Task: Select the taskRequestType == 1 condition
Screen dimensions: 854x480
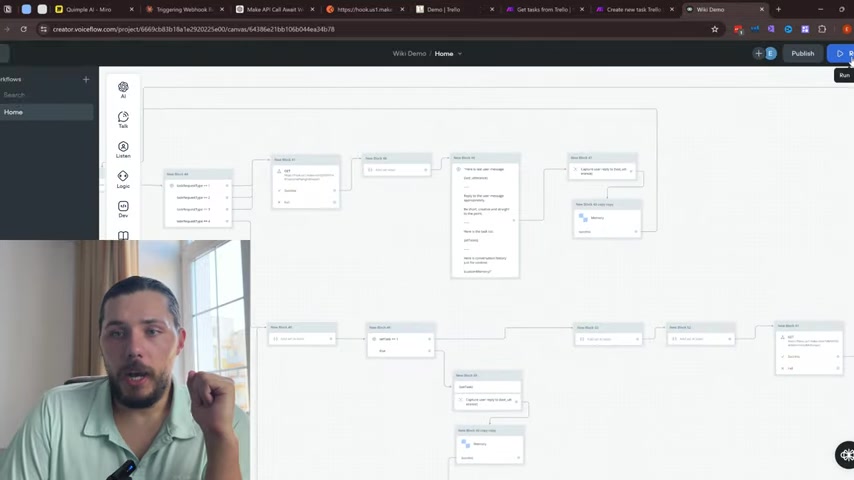Action: [x=198, y=186]
